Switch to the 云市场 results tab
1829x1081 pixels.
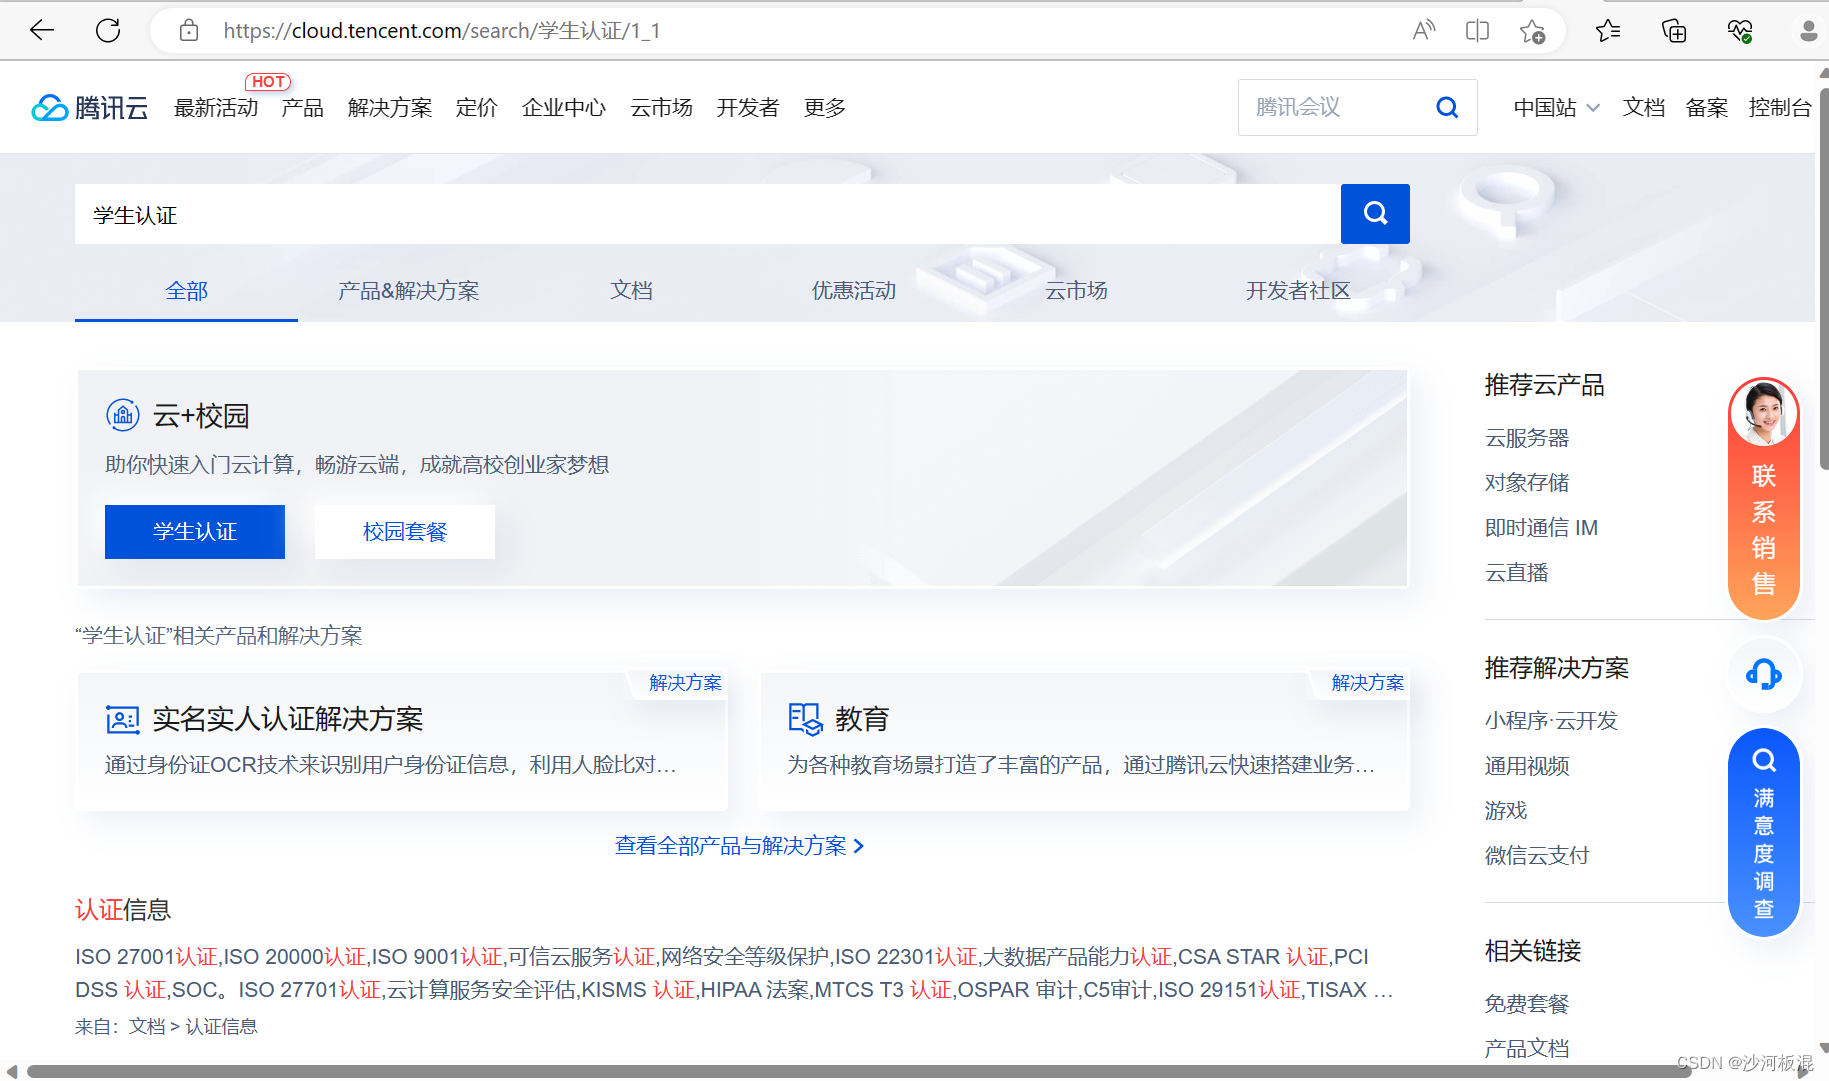click(x=1076, y=291)
